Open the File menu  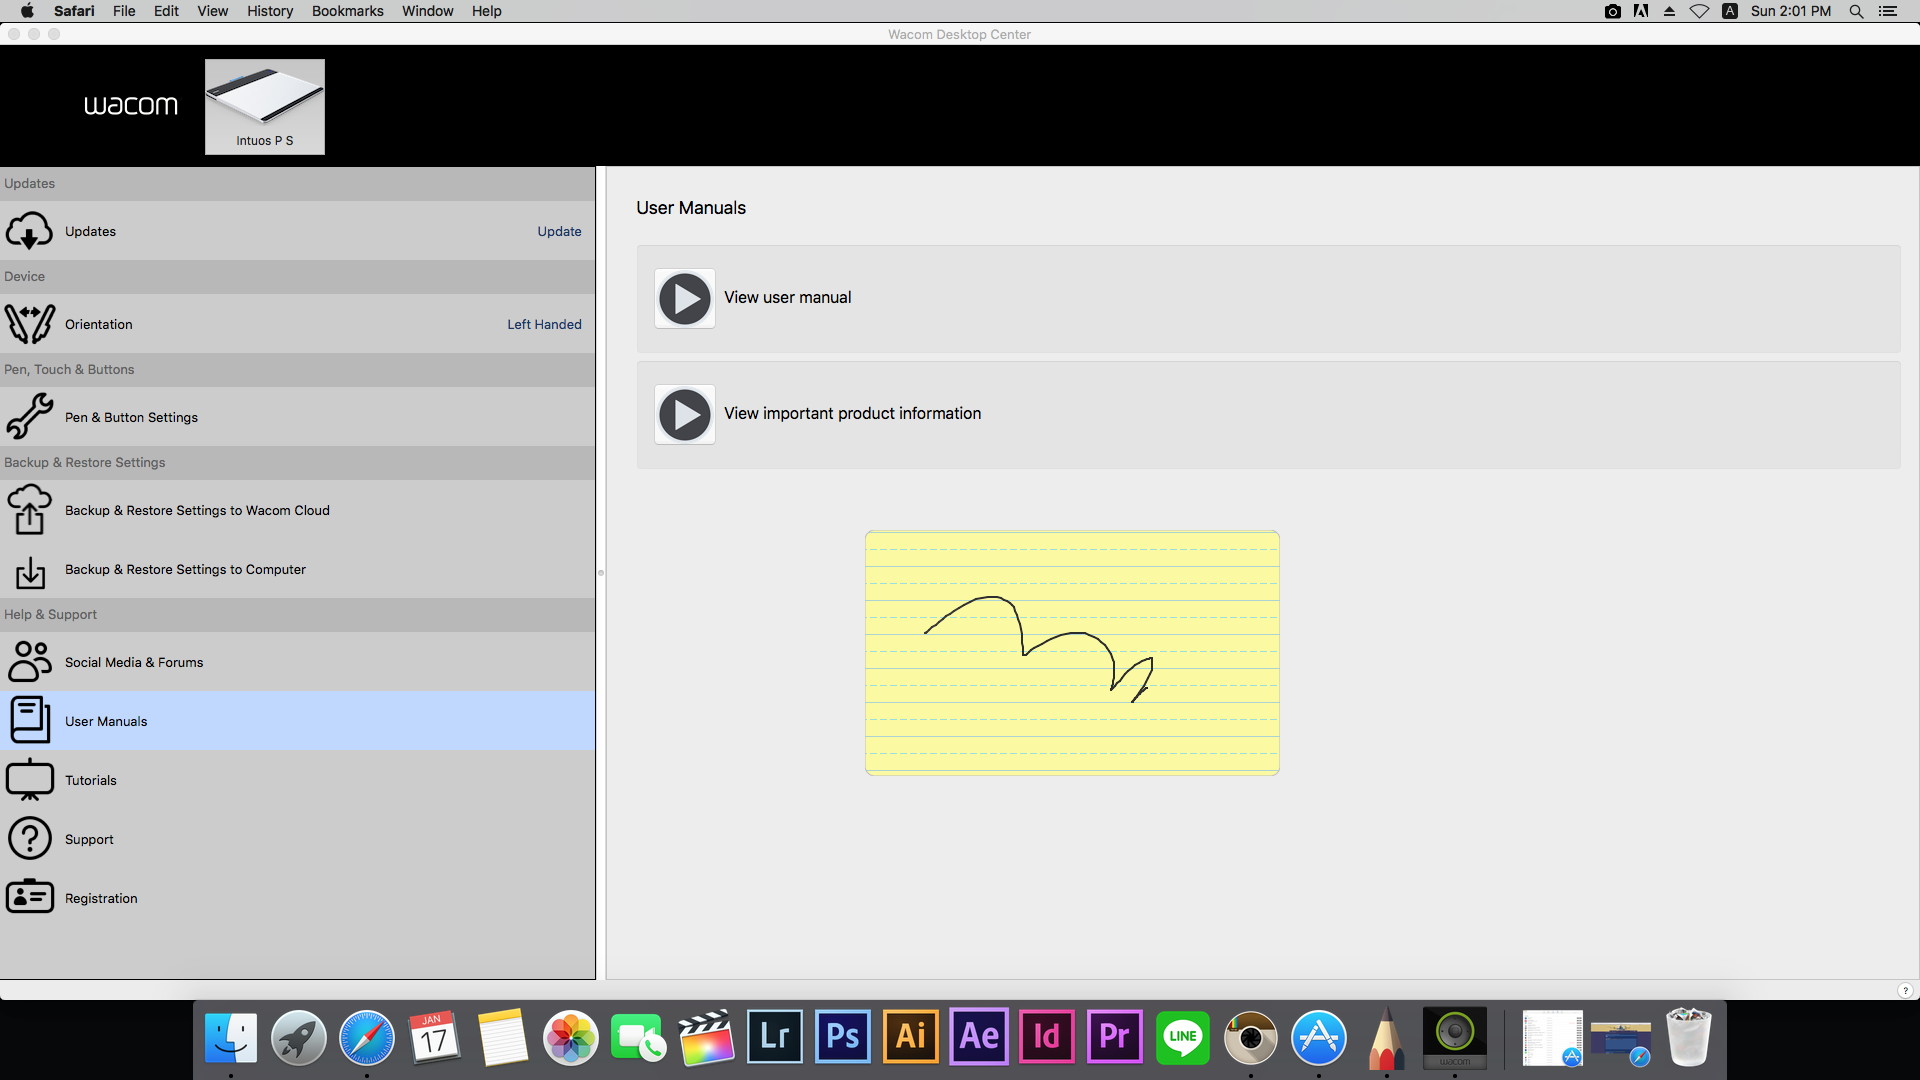coord(124,11)
